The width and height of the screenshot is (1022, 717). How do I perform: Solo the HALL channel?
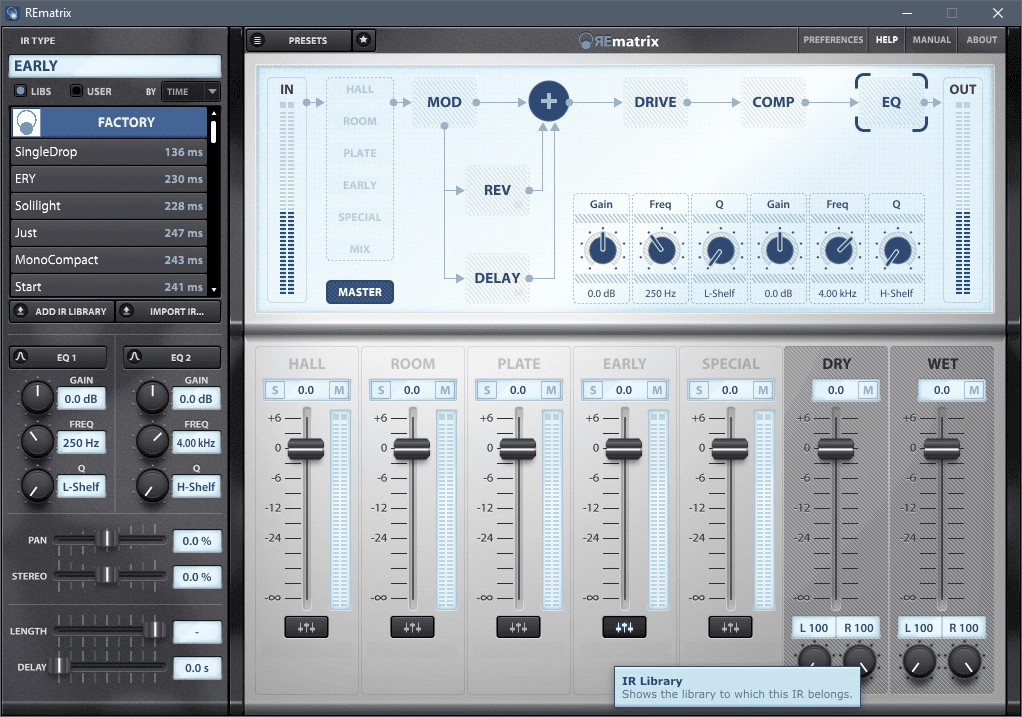(x=274, y=390)
